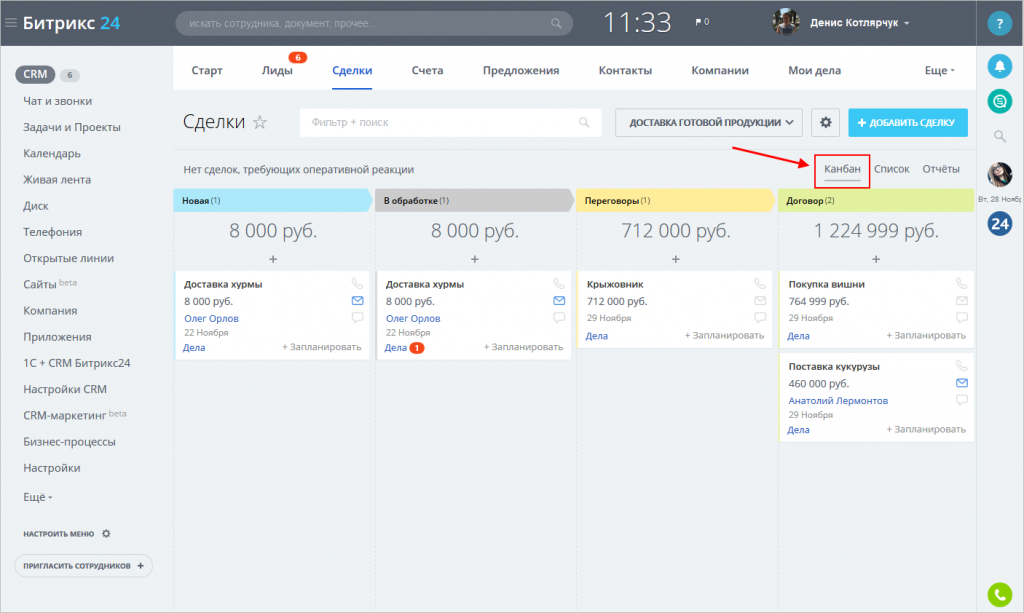
Task: Open Задачи и Проекты in sidebar
Action: pyautogui.click(x=72, y=127)
